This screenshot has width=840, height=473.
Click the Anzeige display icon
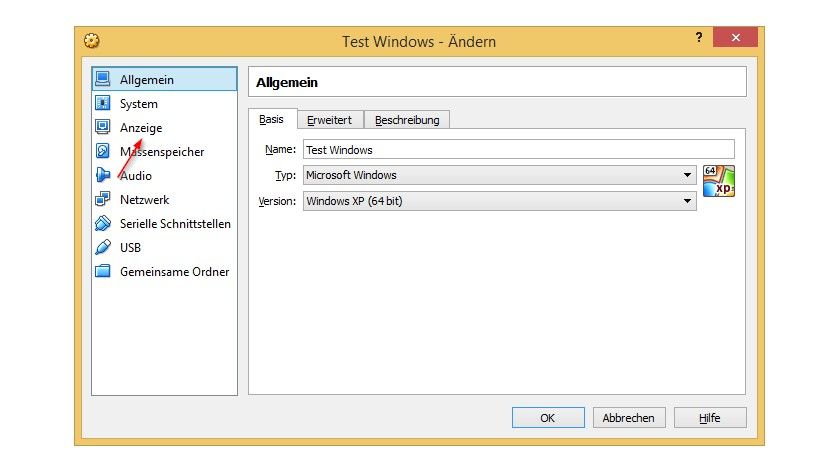[102, 127]
